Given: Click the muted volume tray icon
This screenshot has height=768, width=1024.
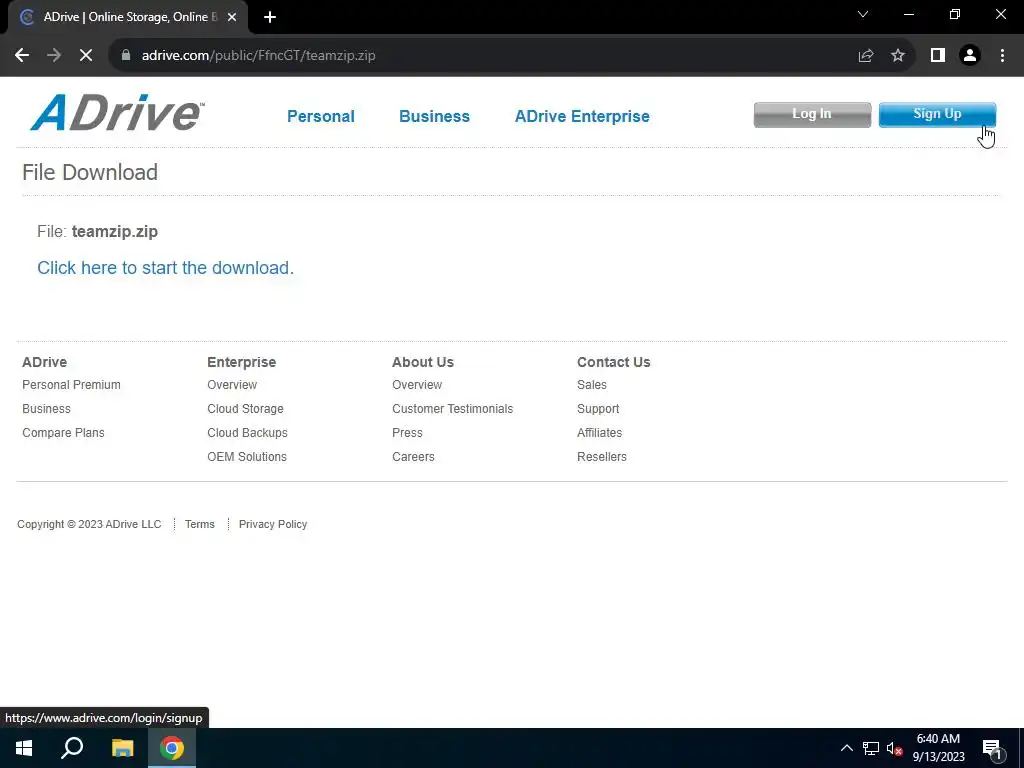Looking at the screenshot, I should (894, 749).
